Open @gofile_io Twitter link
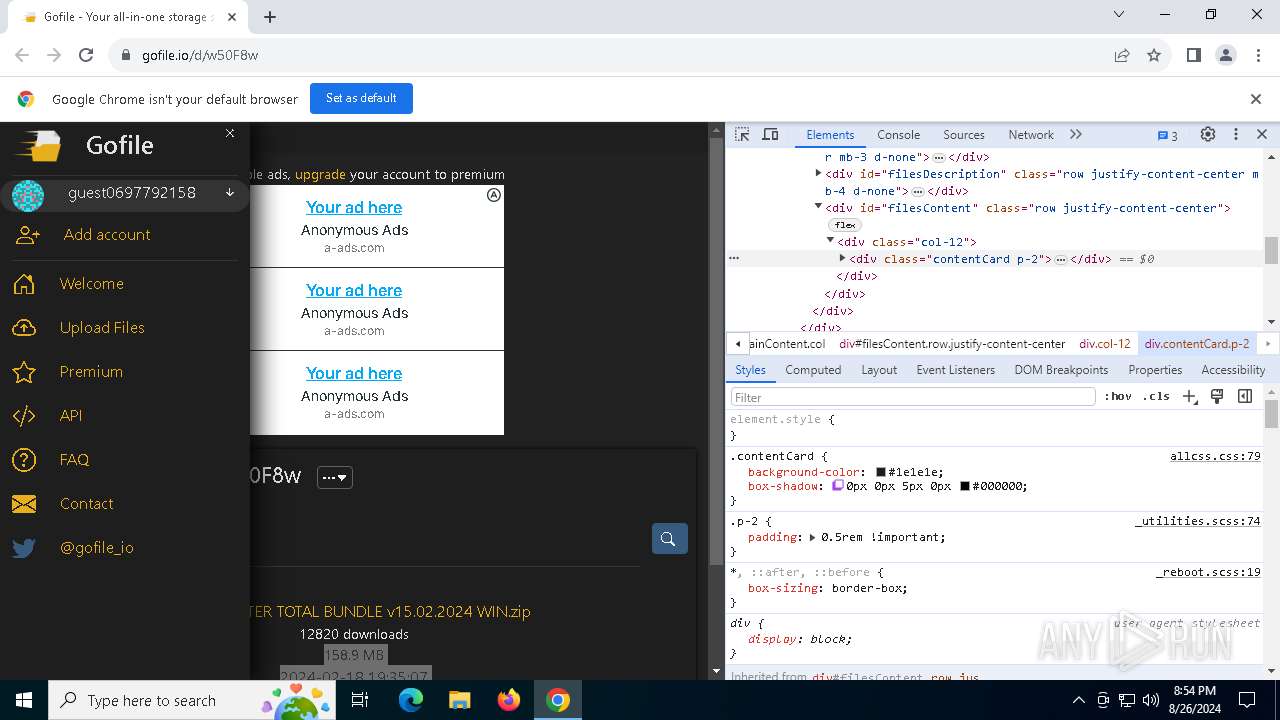1280x720 pixels. pyautogui.click(x=97, y=548)
